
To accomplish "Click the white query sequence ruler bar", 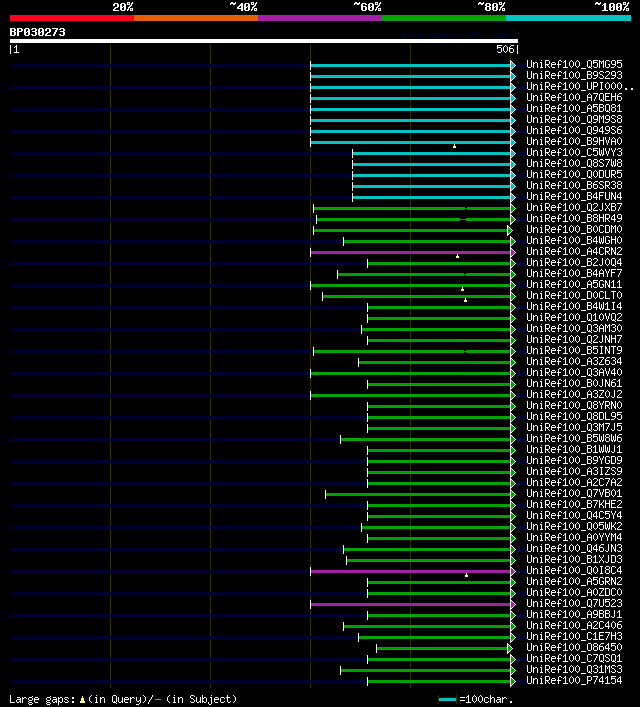I will click(x=264, y=41).
